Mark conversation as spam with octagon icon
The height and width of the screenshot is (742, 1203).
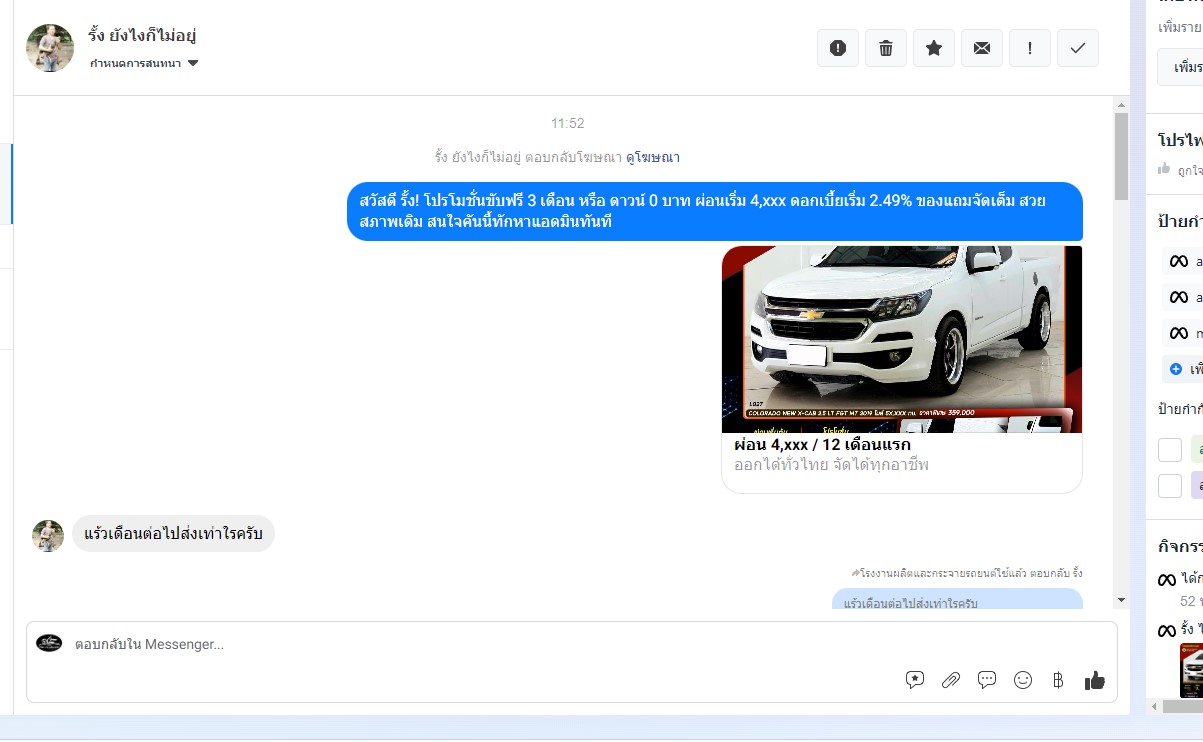838,48
